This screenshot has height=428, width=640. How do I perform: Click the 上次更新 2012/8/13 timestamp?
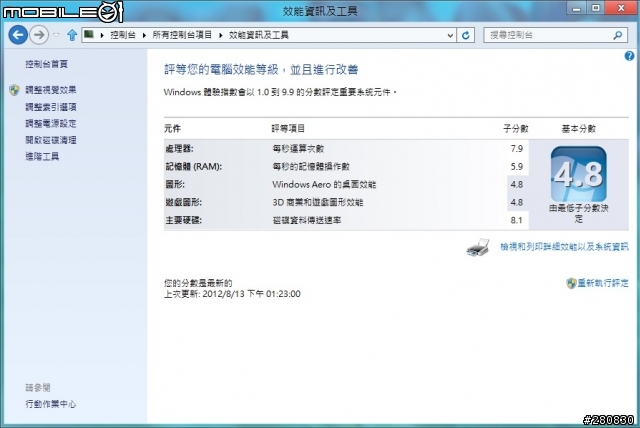pos(232,294)
